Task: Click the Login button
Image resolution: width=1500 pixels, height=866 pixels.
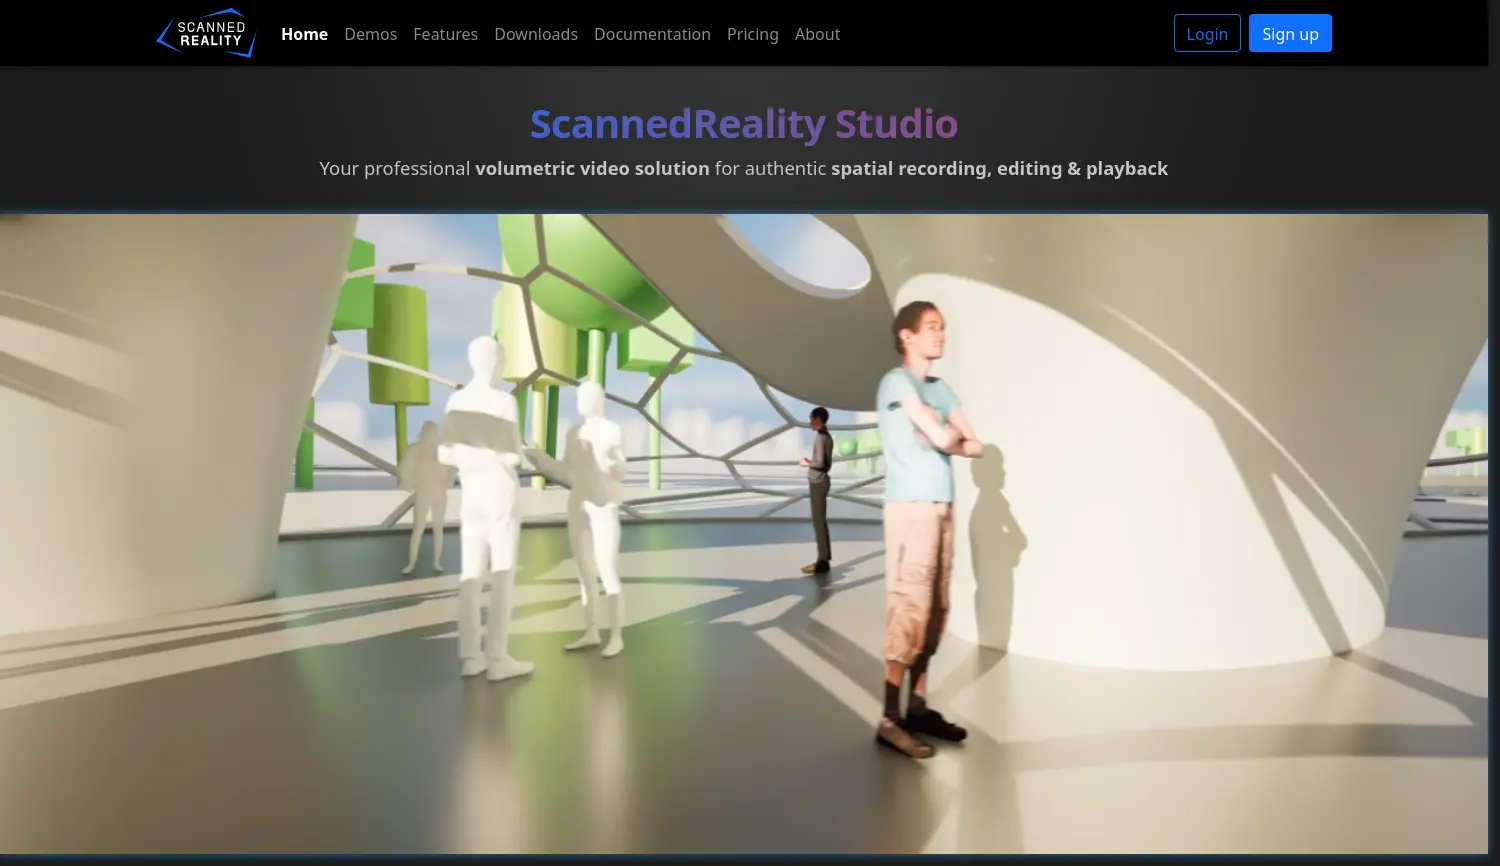Action: pos(1207,33)
